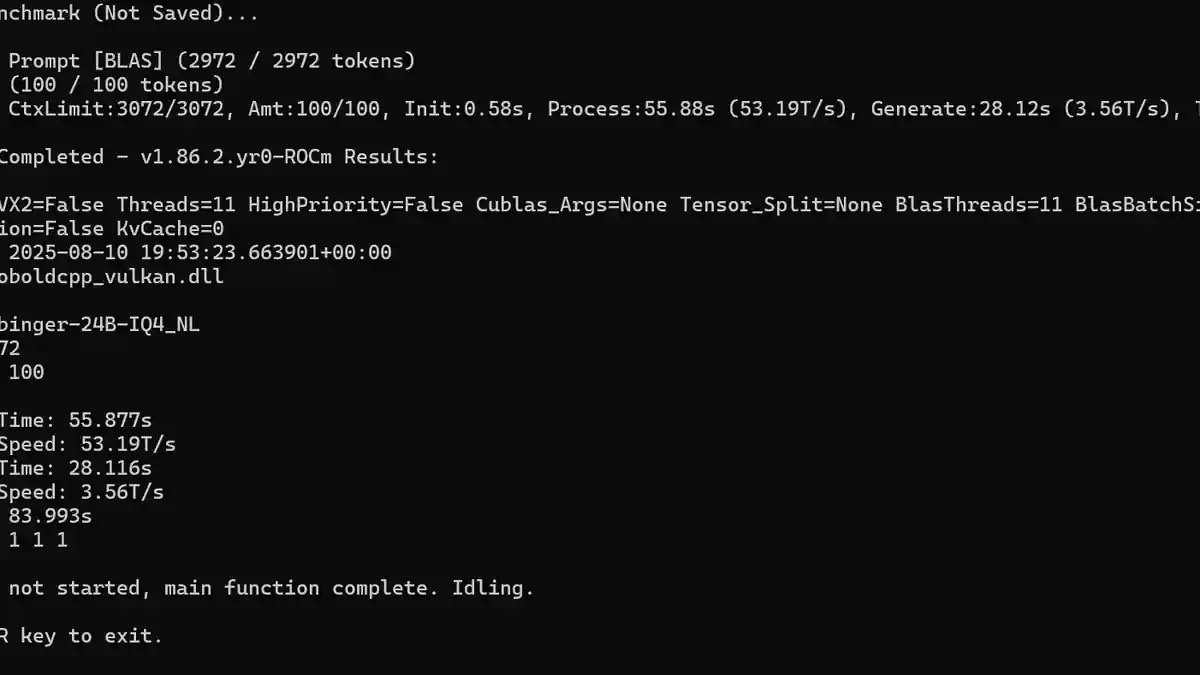Click the "Tensor_Split=None" setting text

(x=781, y=205)
